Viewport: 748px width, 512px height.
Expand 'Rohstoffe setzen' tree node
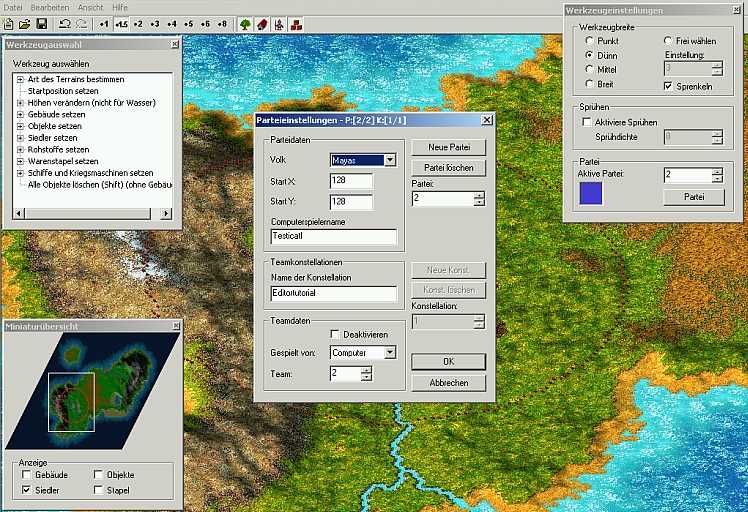point(20,149)
